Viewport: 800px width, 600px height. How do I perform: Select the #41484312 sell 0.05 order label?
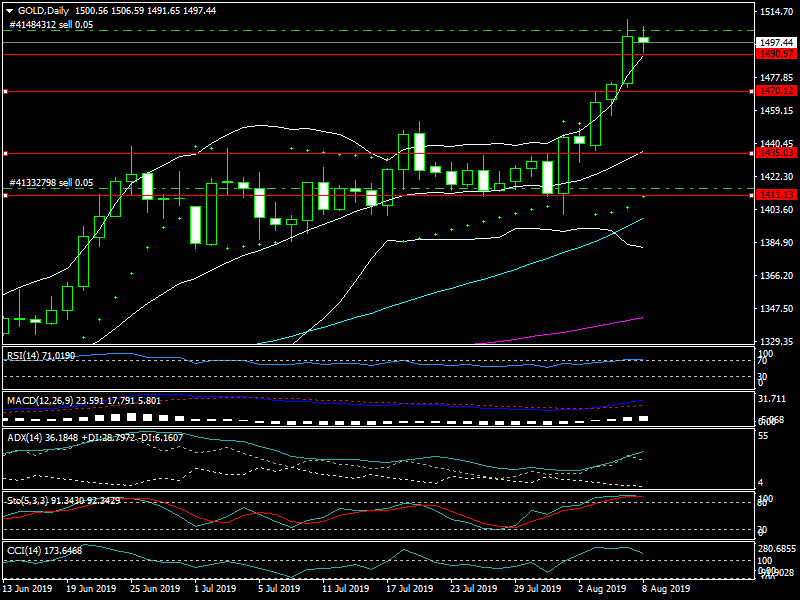pyautogui.click(x=52, y=24)
